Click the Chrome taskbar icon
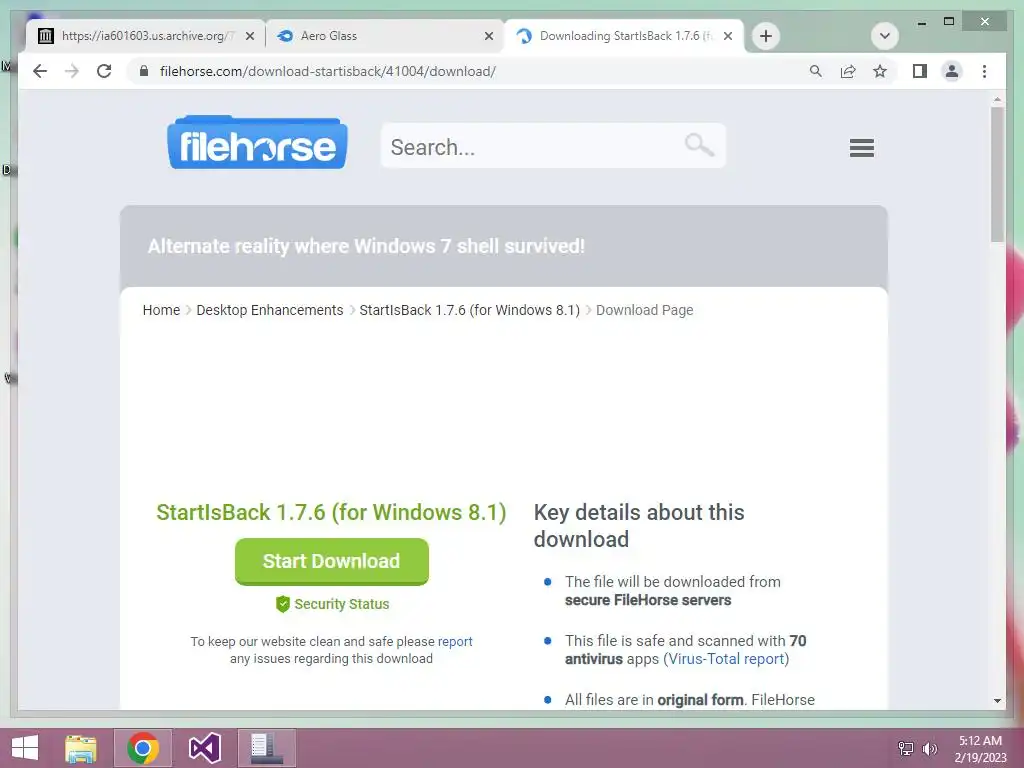 (x=143, y=748)
